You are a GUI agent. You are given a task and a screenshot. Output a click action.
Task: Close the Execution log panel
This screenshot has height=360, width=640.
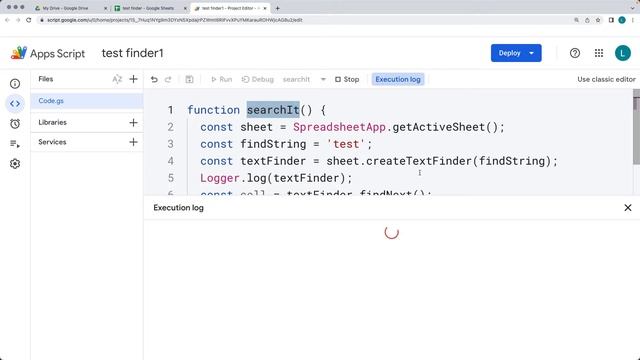pos(628,208)
